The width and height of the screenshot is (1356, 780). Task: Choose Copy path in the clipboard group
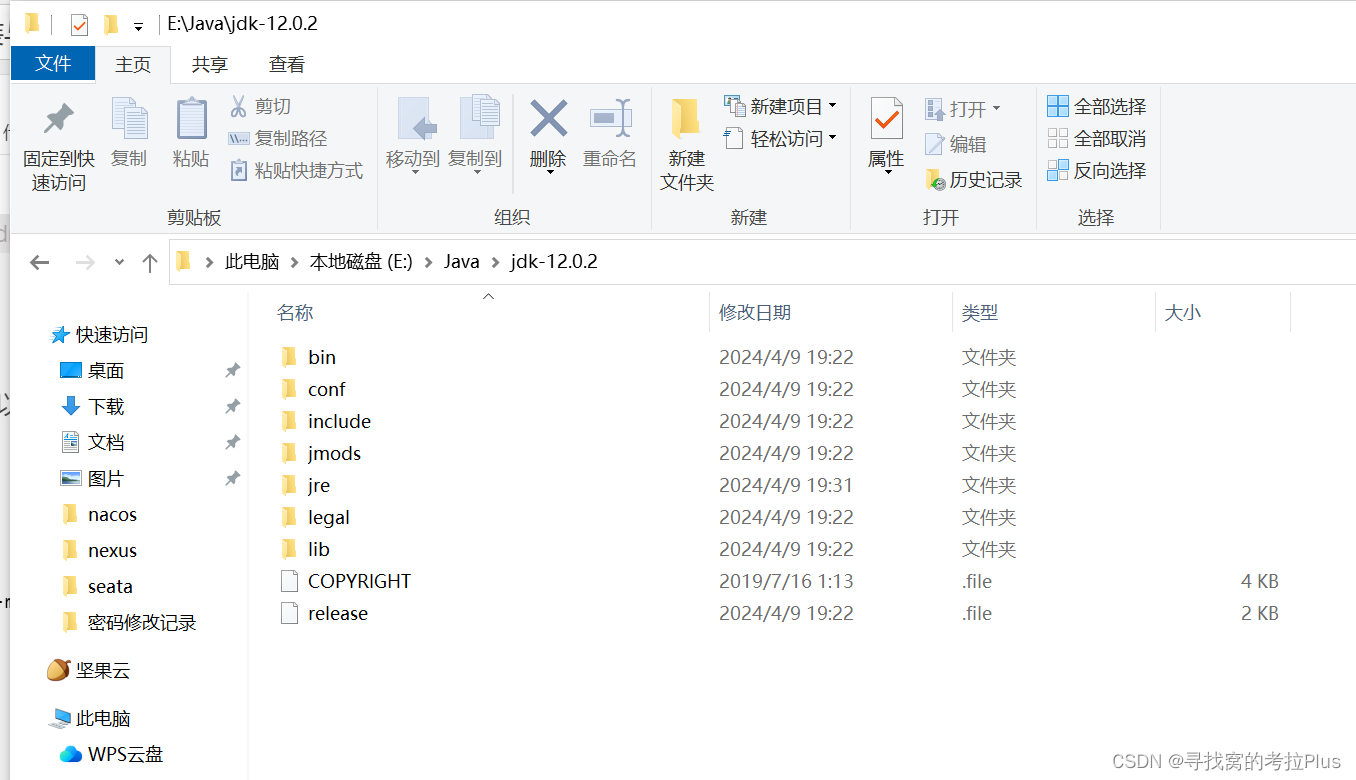[x=278, y=138]
